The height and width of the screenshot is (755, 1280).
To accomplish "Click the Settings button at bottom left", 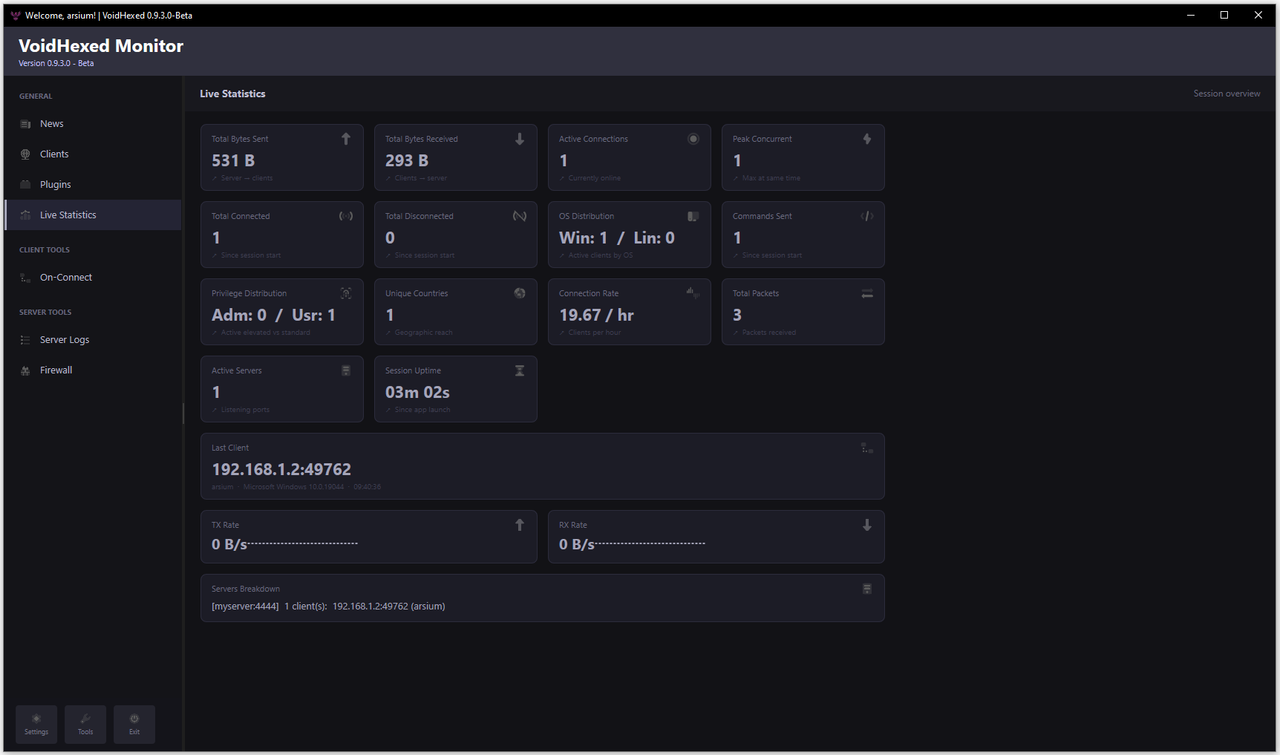I will (x=36, y=724).
